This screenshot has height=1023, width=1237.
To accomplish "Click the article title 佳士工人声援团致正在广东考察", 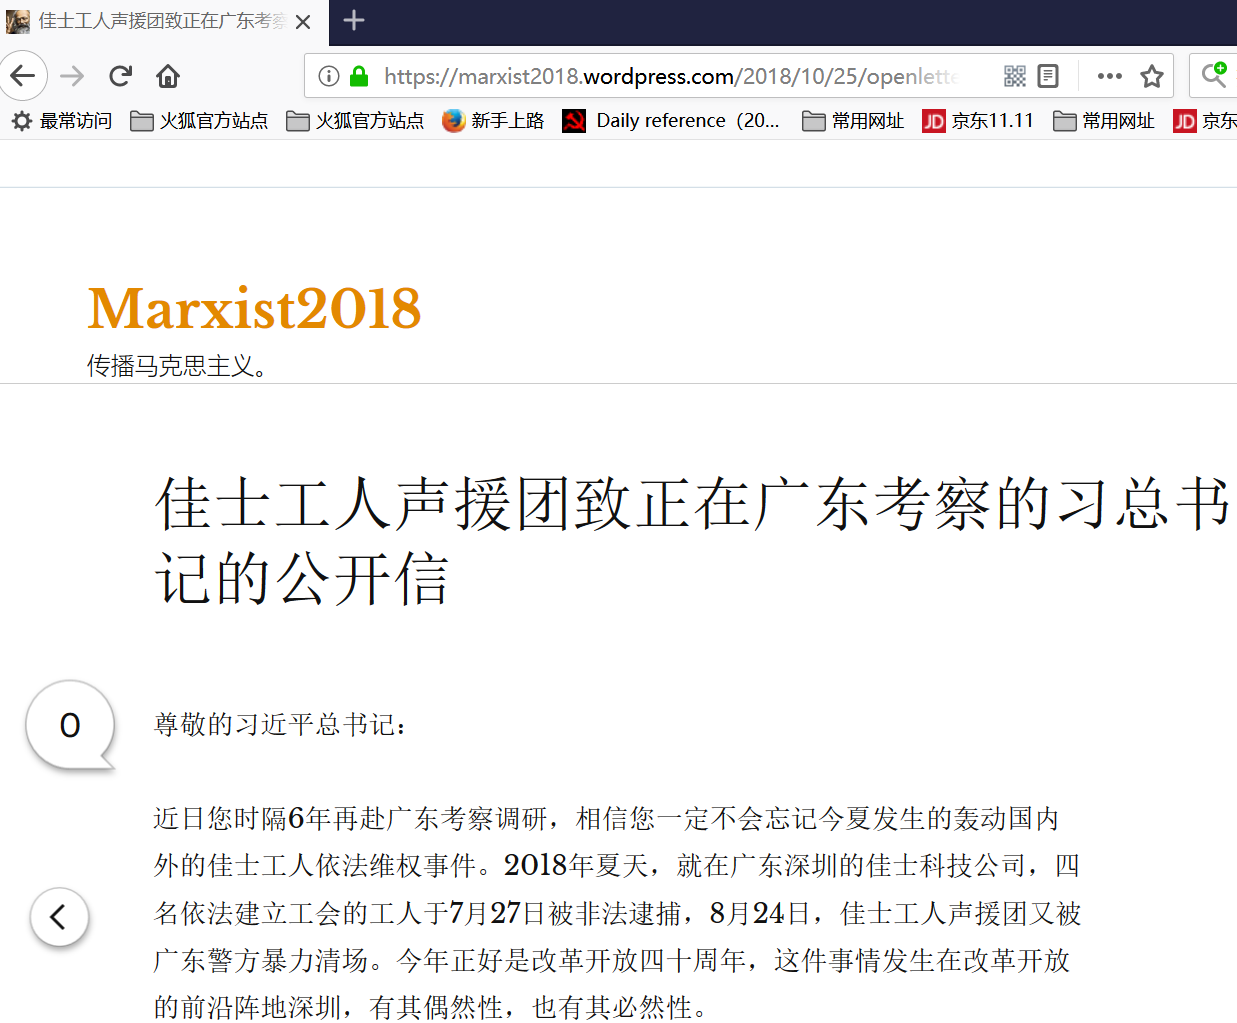I will [693, 541].
